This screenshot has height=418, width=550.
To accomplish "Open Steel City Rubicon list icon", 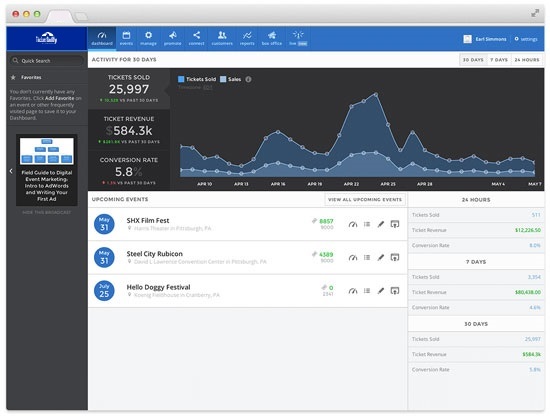I will point(367,257).
